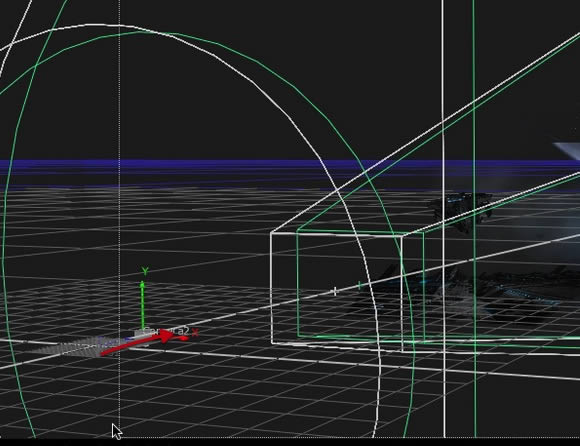Image resolution: width=580 pixels, height=446 pixels.
Task: Grab the green Y-axis gizmo arrow
Action: pyautogui.click(x=142, y=305)
